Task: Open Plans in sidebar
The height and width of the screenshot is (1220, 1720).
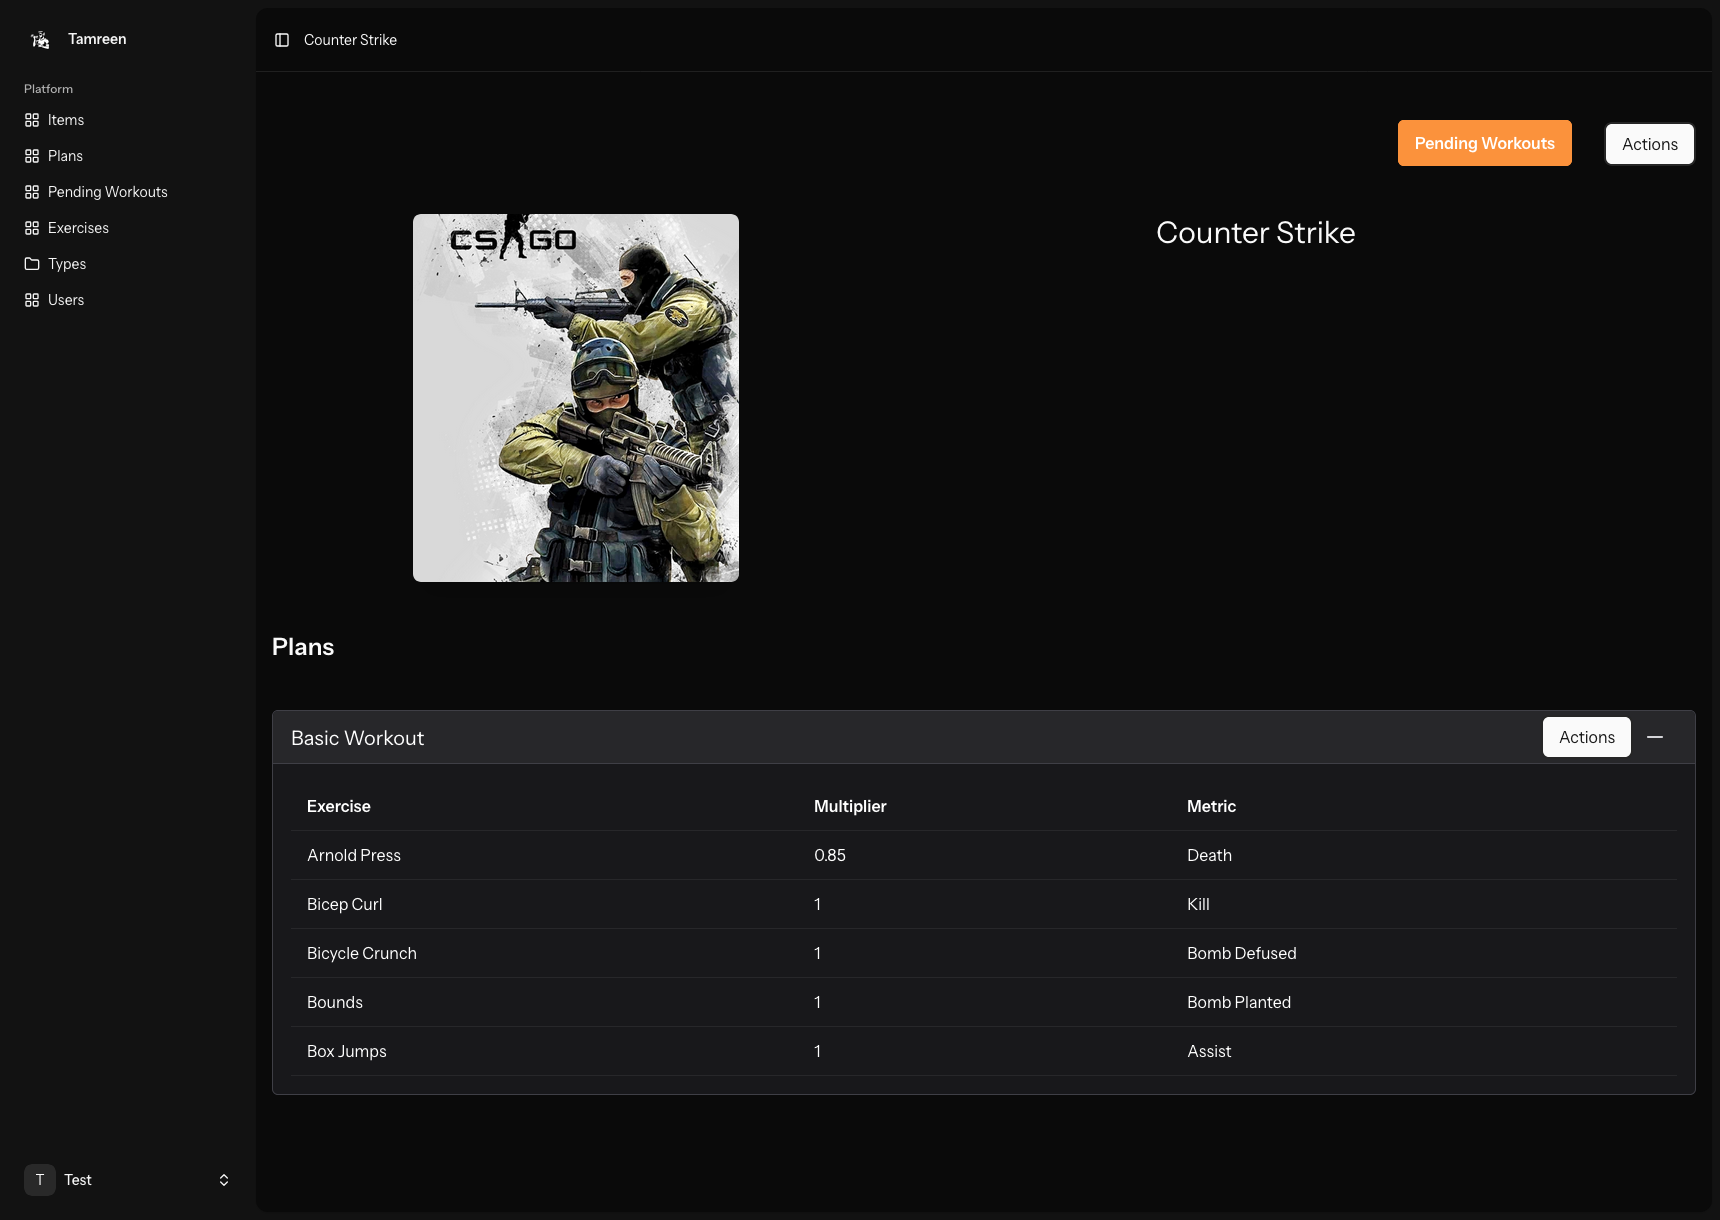Action: [x=128, y=156]
